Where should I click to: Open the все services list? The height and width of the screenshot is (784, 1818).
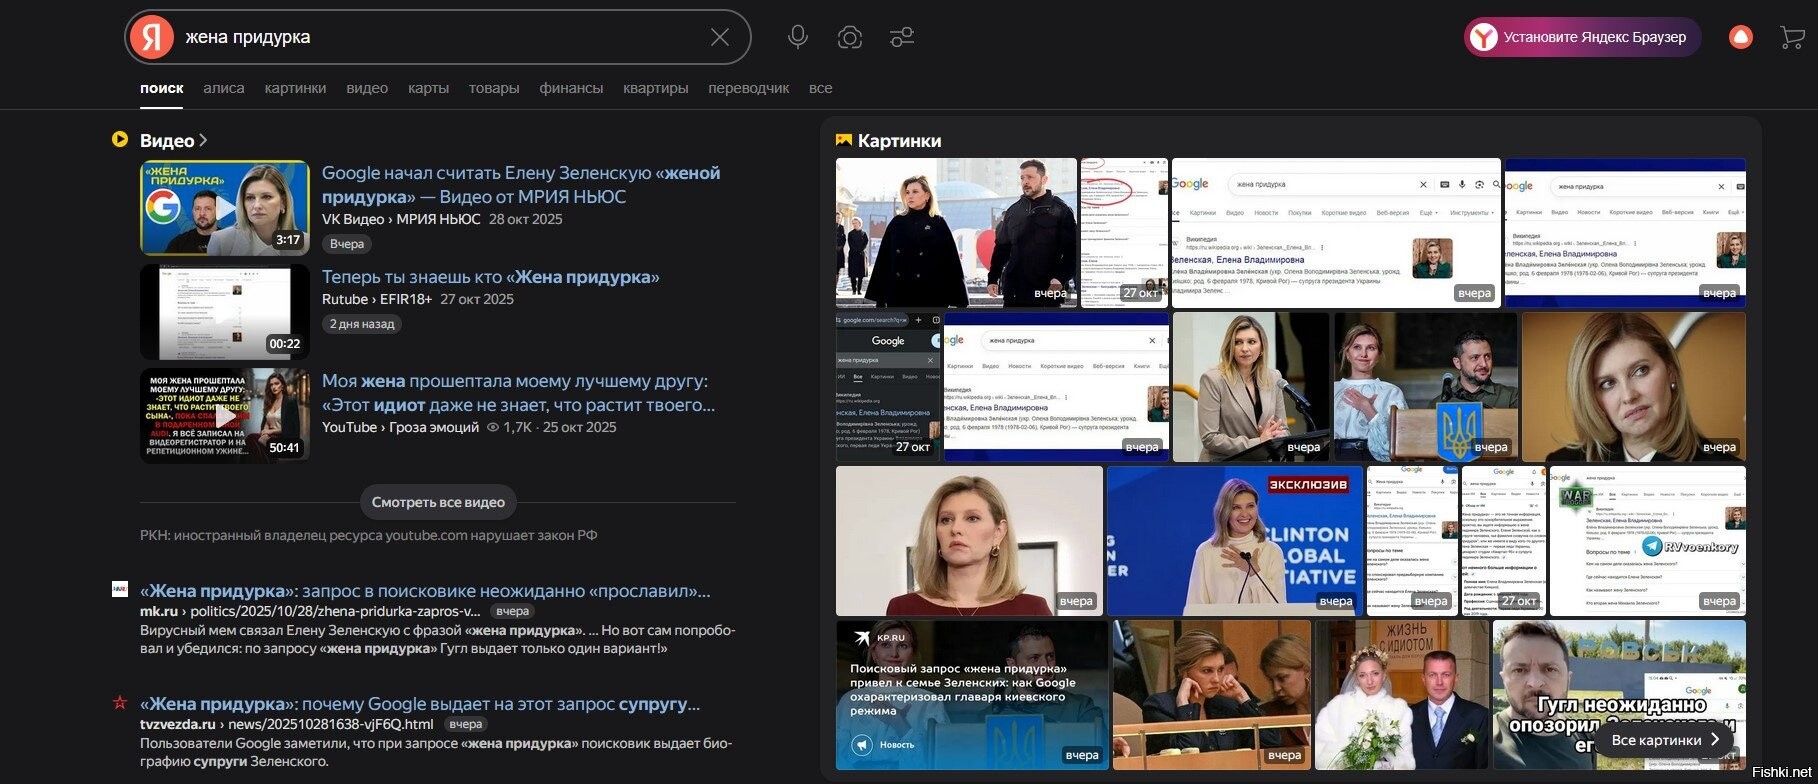(x=820, y=88)
